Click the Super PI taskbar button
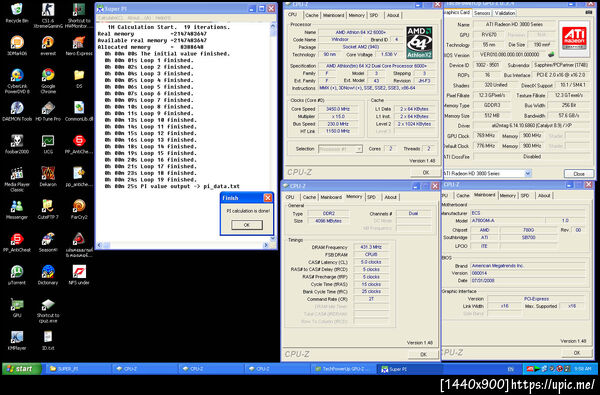The height and width of the screenshot is (395, 600). pyautogui.click(x=409, y=369)
